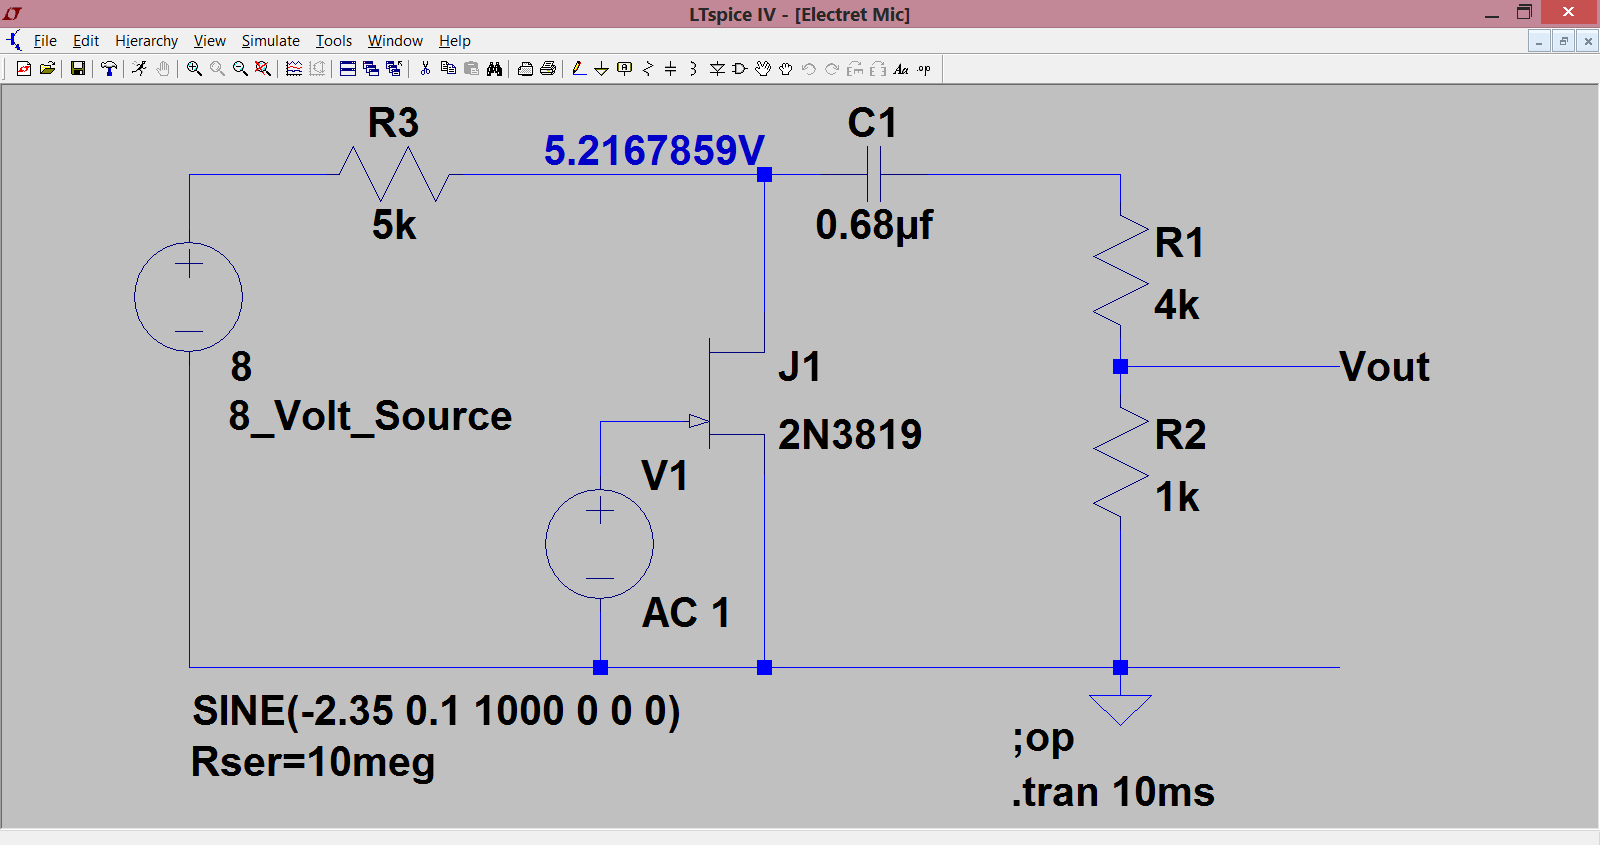This screenshot has width=1600, height=845.
Task: Click the R1 resistor symbol
Action: tap(1120, 270)
